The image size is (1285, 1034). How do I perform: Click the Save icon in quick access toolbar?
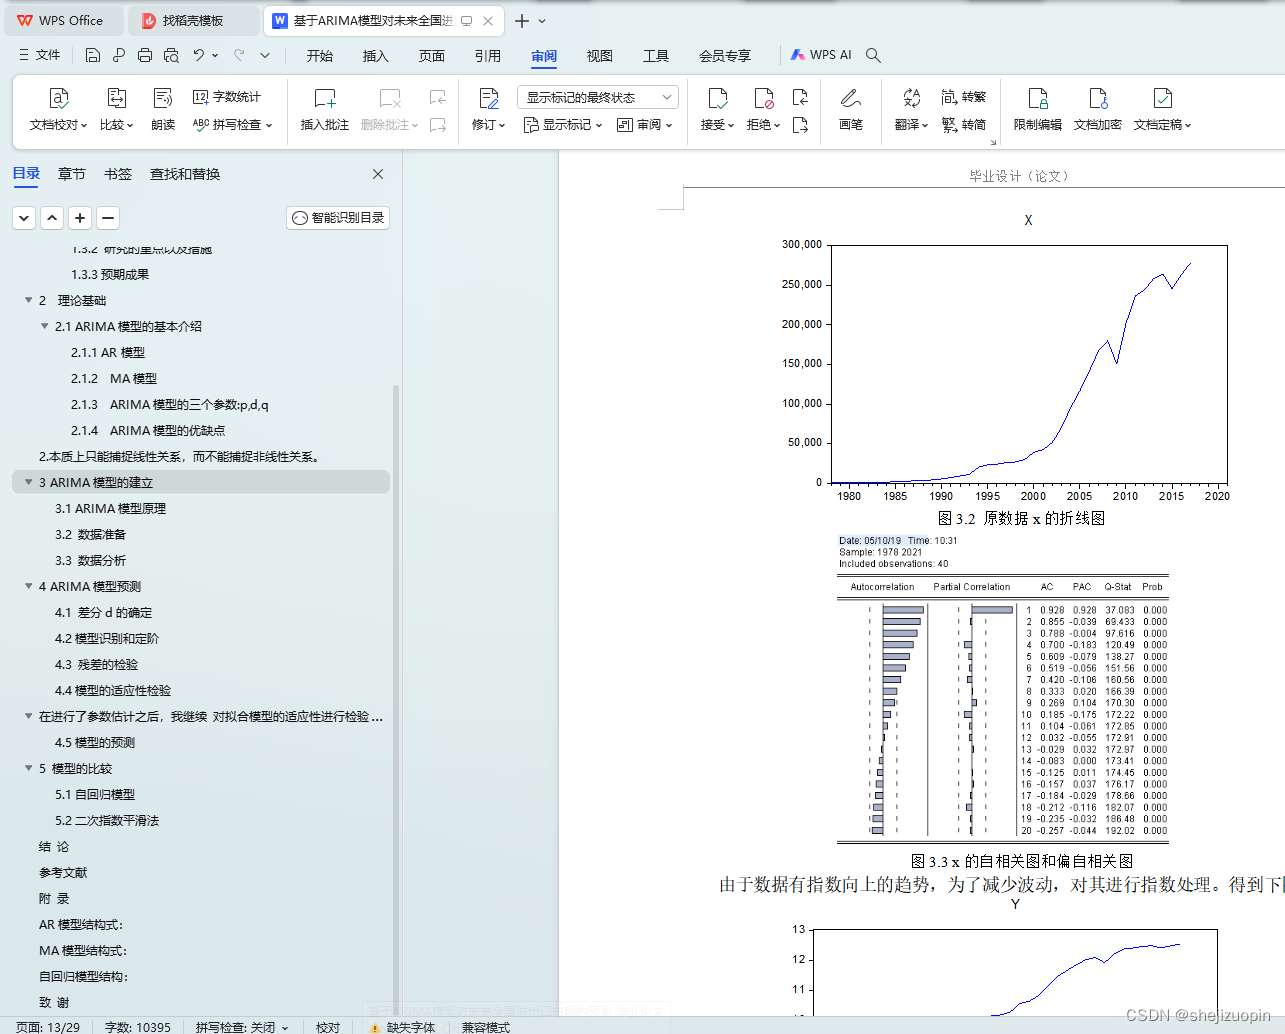pos(93,55)
